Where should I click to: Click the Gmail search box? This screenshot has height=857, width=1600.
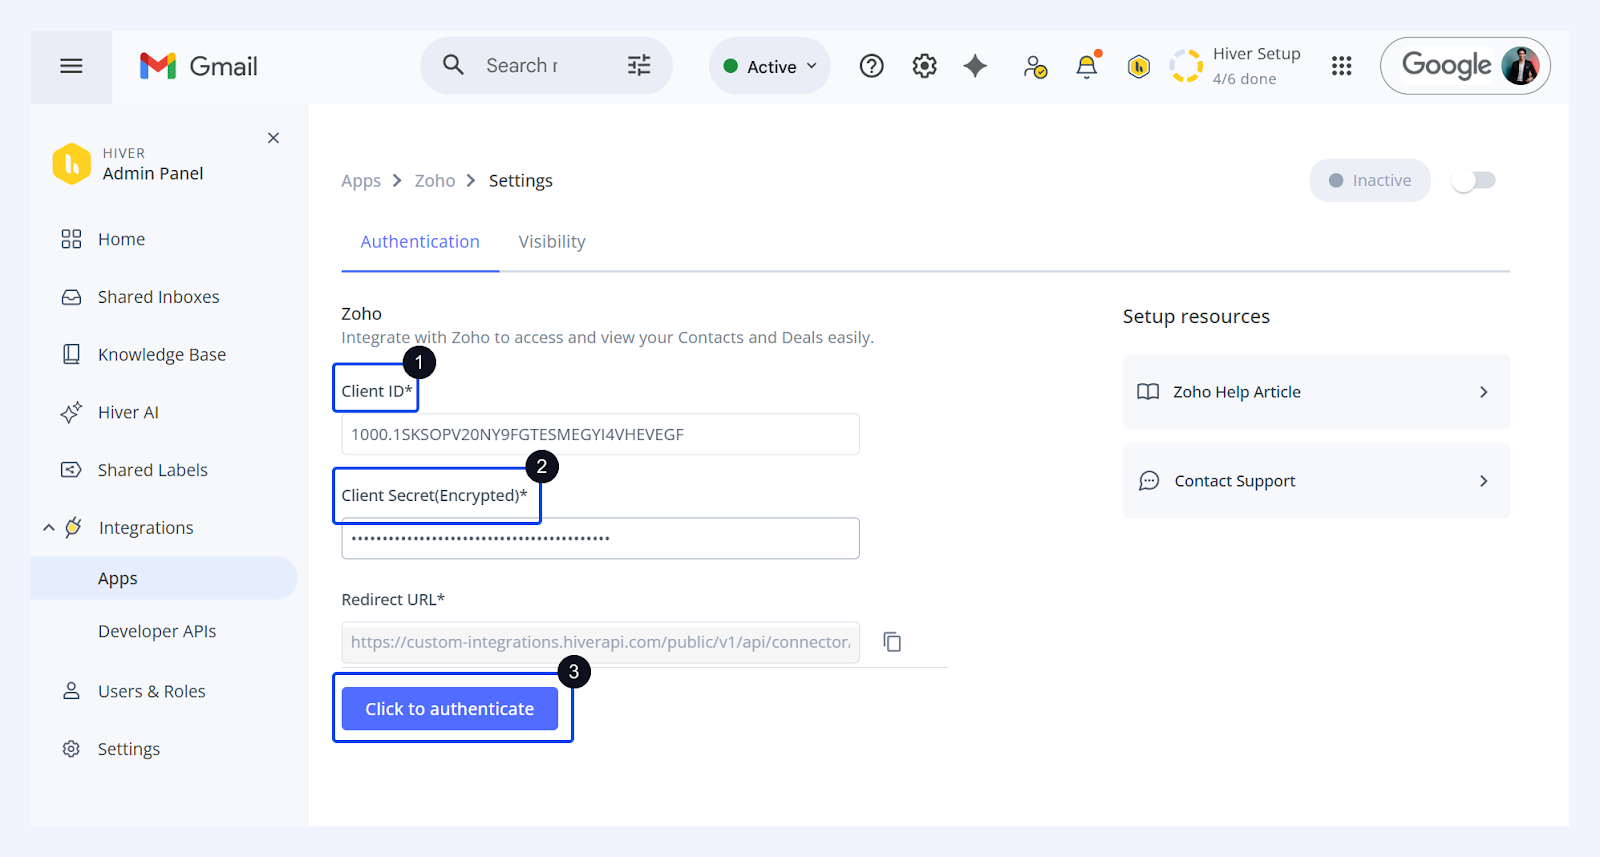(x=546, y=66)
